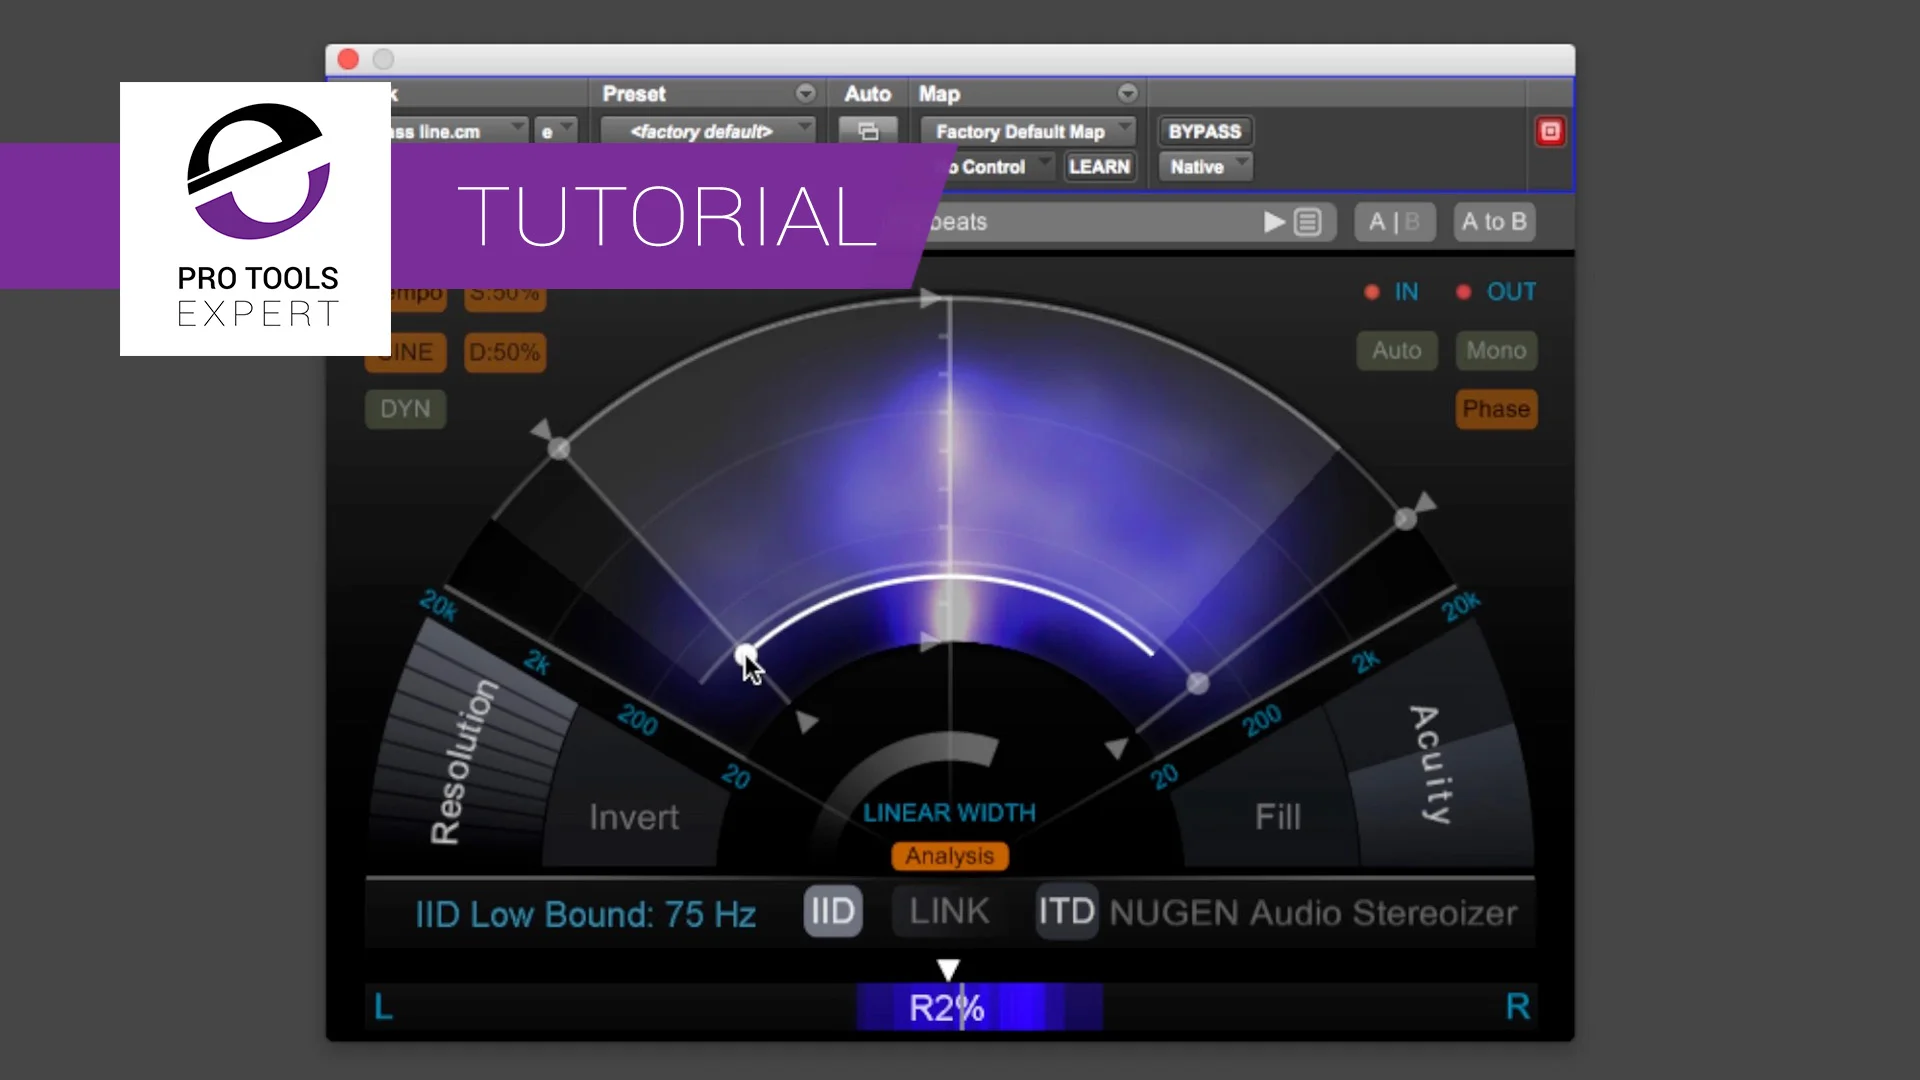The width and height of the screenshot is (1920, 1080).
Task: Open the Native format dropdown
Action: pos(1204,166)
